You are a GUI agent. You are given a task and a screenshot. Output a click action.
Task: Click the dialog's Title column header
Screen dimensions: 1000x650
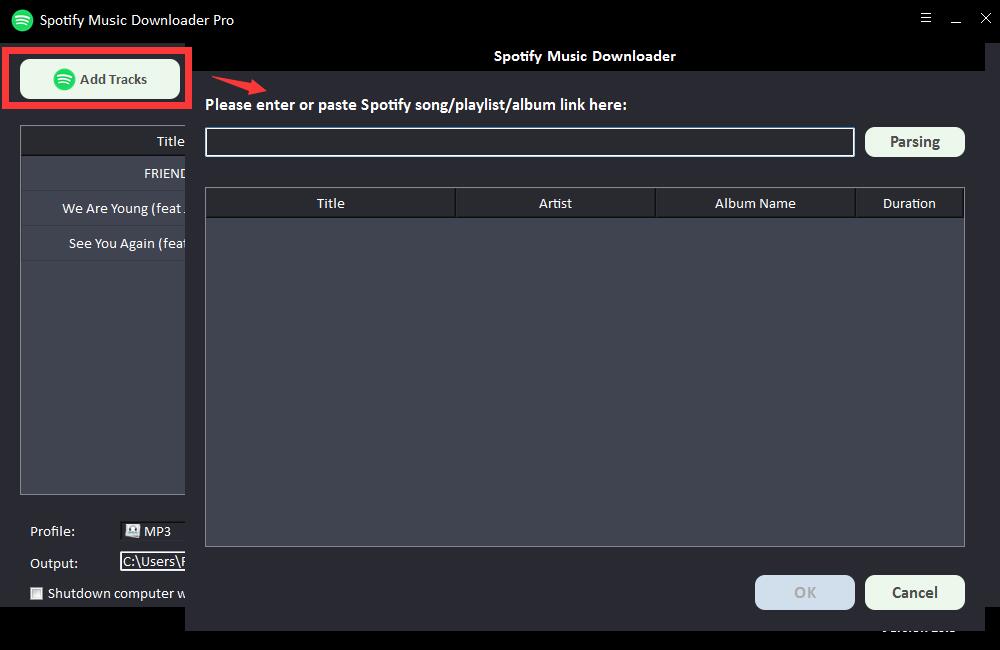(330, 203)
